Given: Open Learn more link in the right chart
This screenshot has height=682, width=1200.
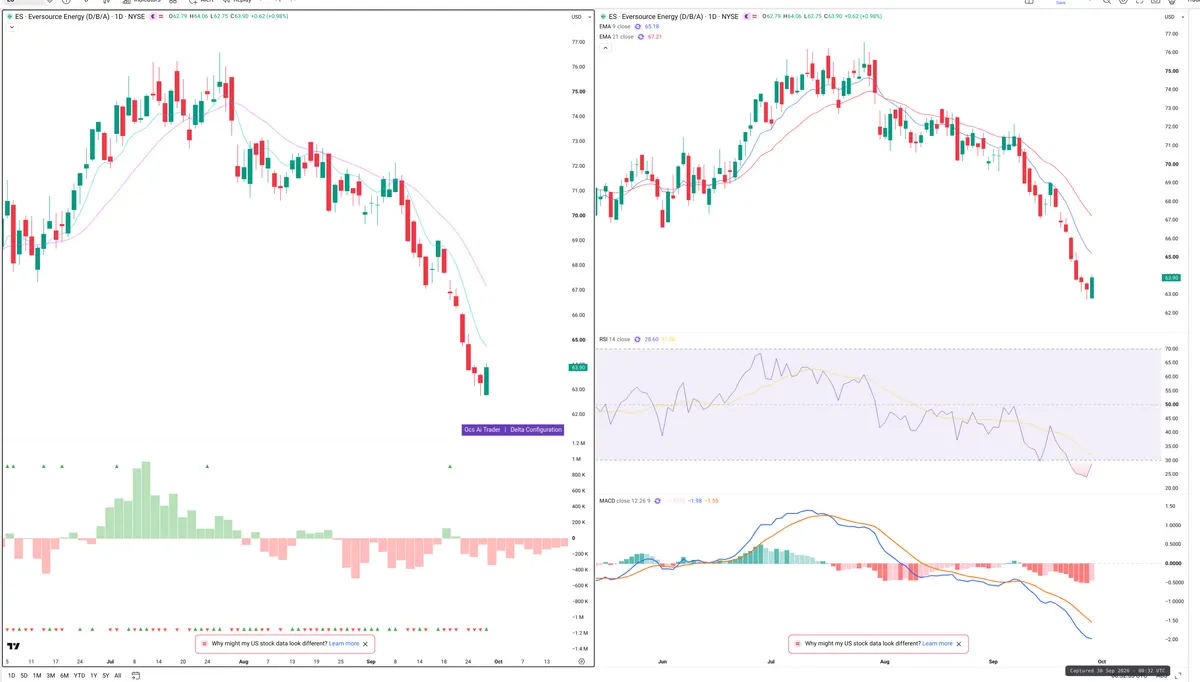Looking at the screenshot, I should [x=937, y=644].
